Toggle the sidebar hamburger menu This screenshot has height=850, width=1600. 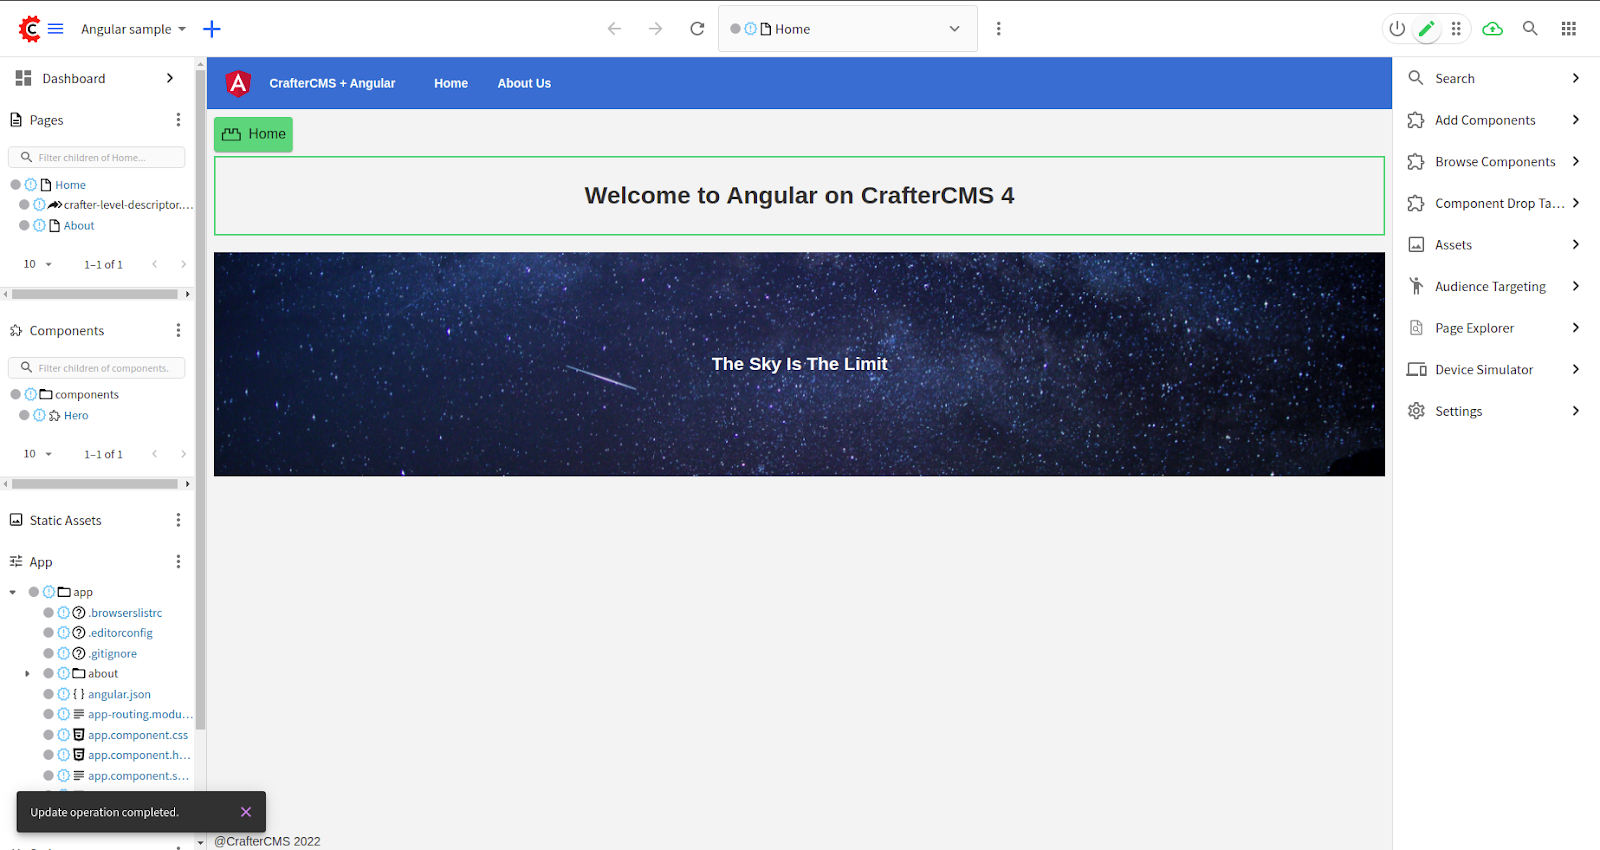56,29
